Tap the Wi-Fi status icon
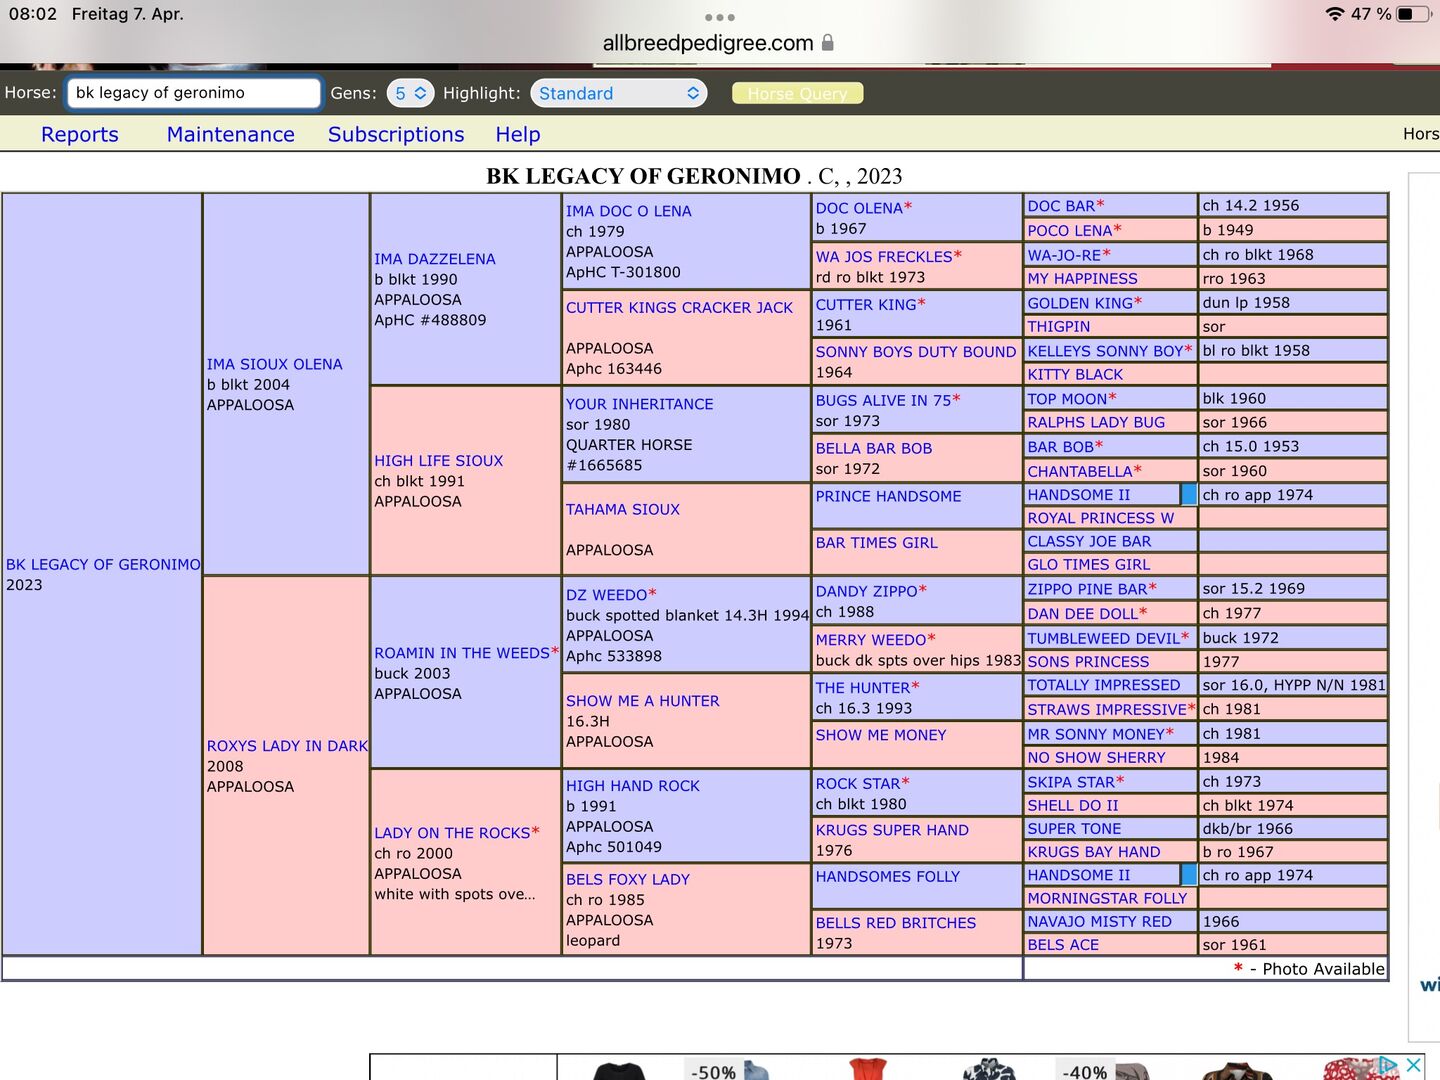 [1334, 14]
